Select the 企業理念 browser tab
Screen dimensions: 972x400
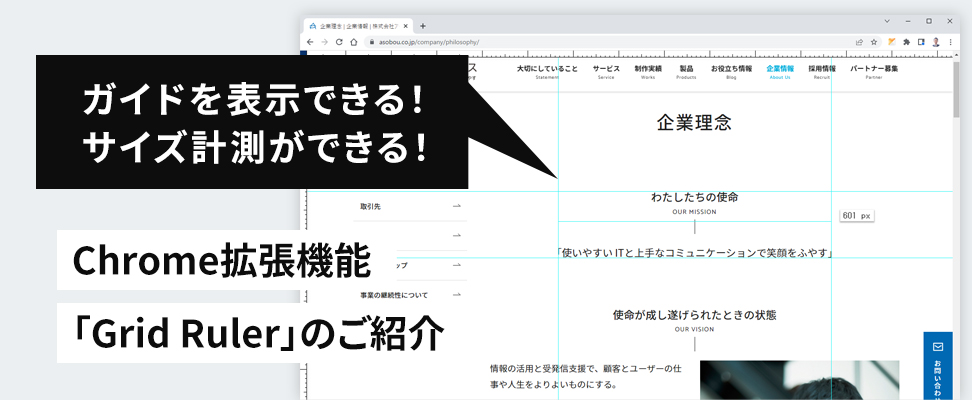[358, 26]
